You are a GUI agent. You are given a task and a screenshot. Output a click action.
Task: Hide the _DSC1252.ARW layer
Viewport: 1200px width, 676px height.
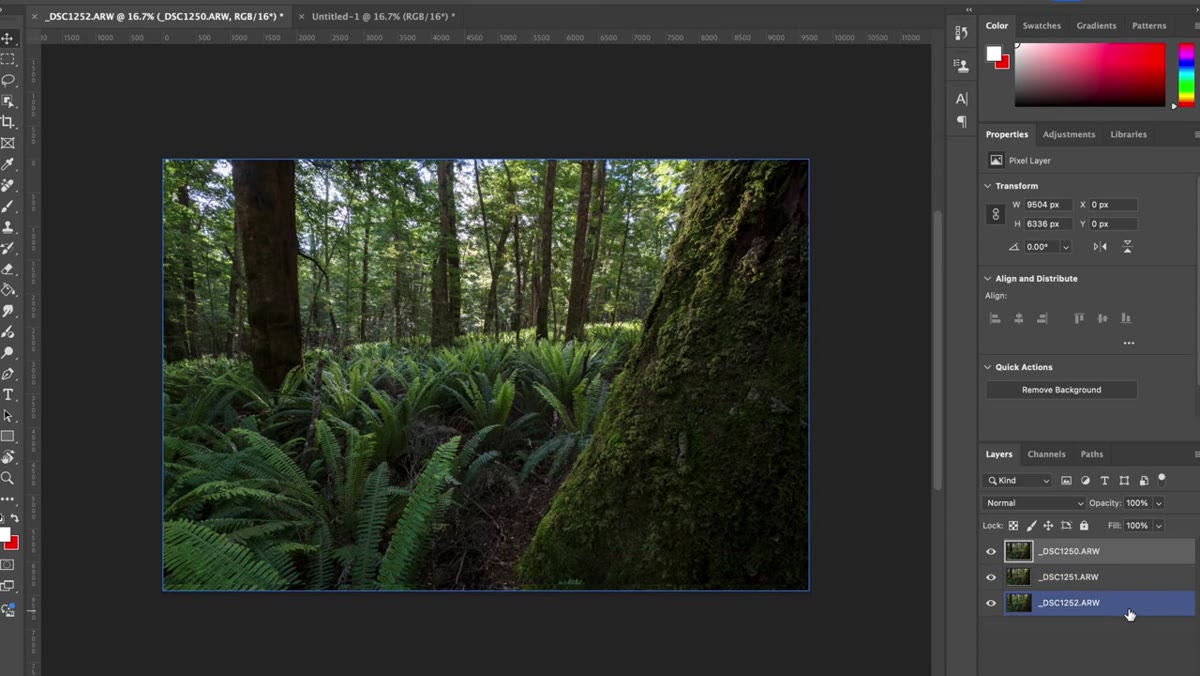coord(991,603)
